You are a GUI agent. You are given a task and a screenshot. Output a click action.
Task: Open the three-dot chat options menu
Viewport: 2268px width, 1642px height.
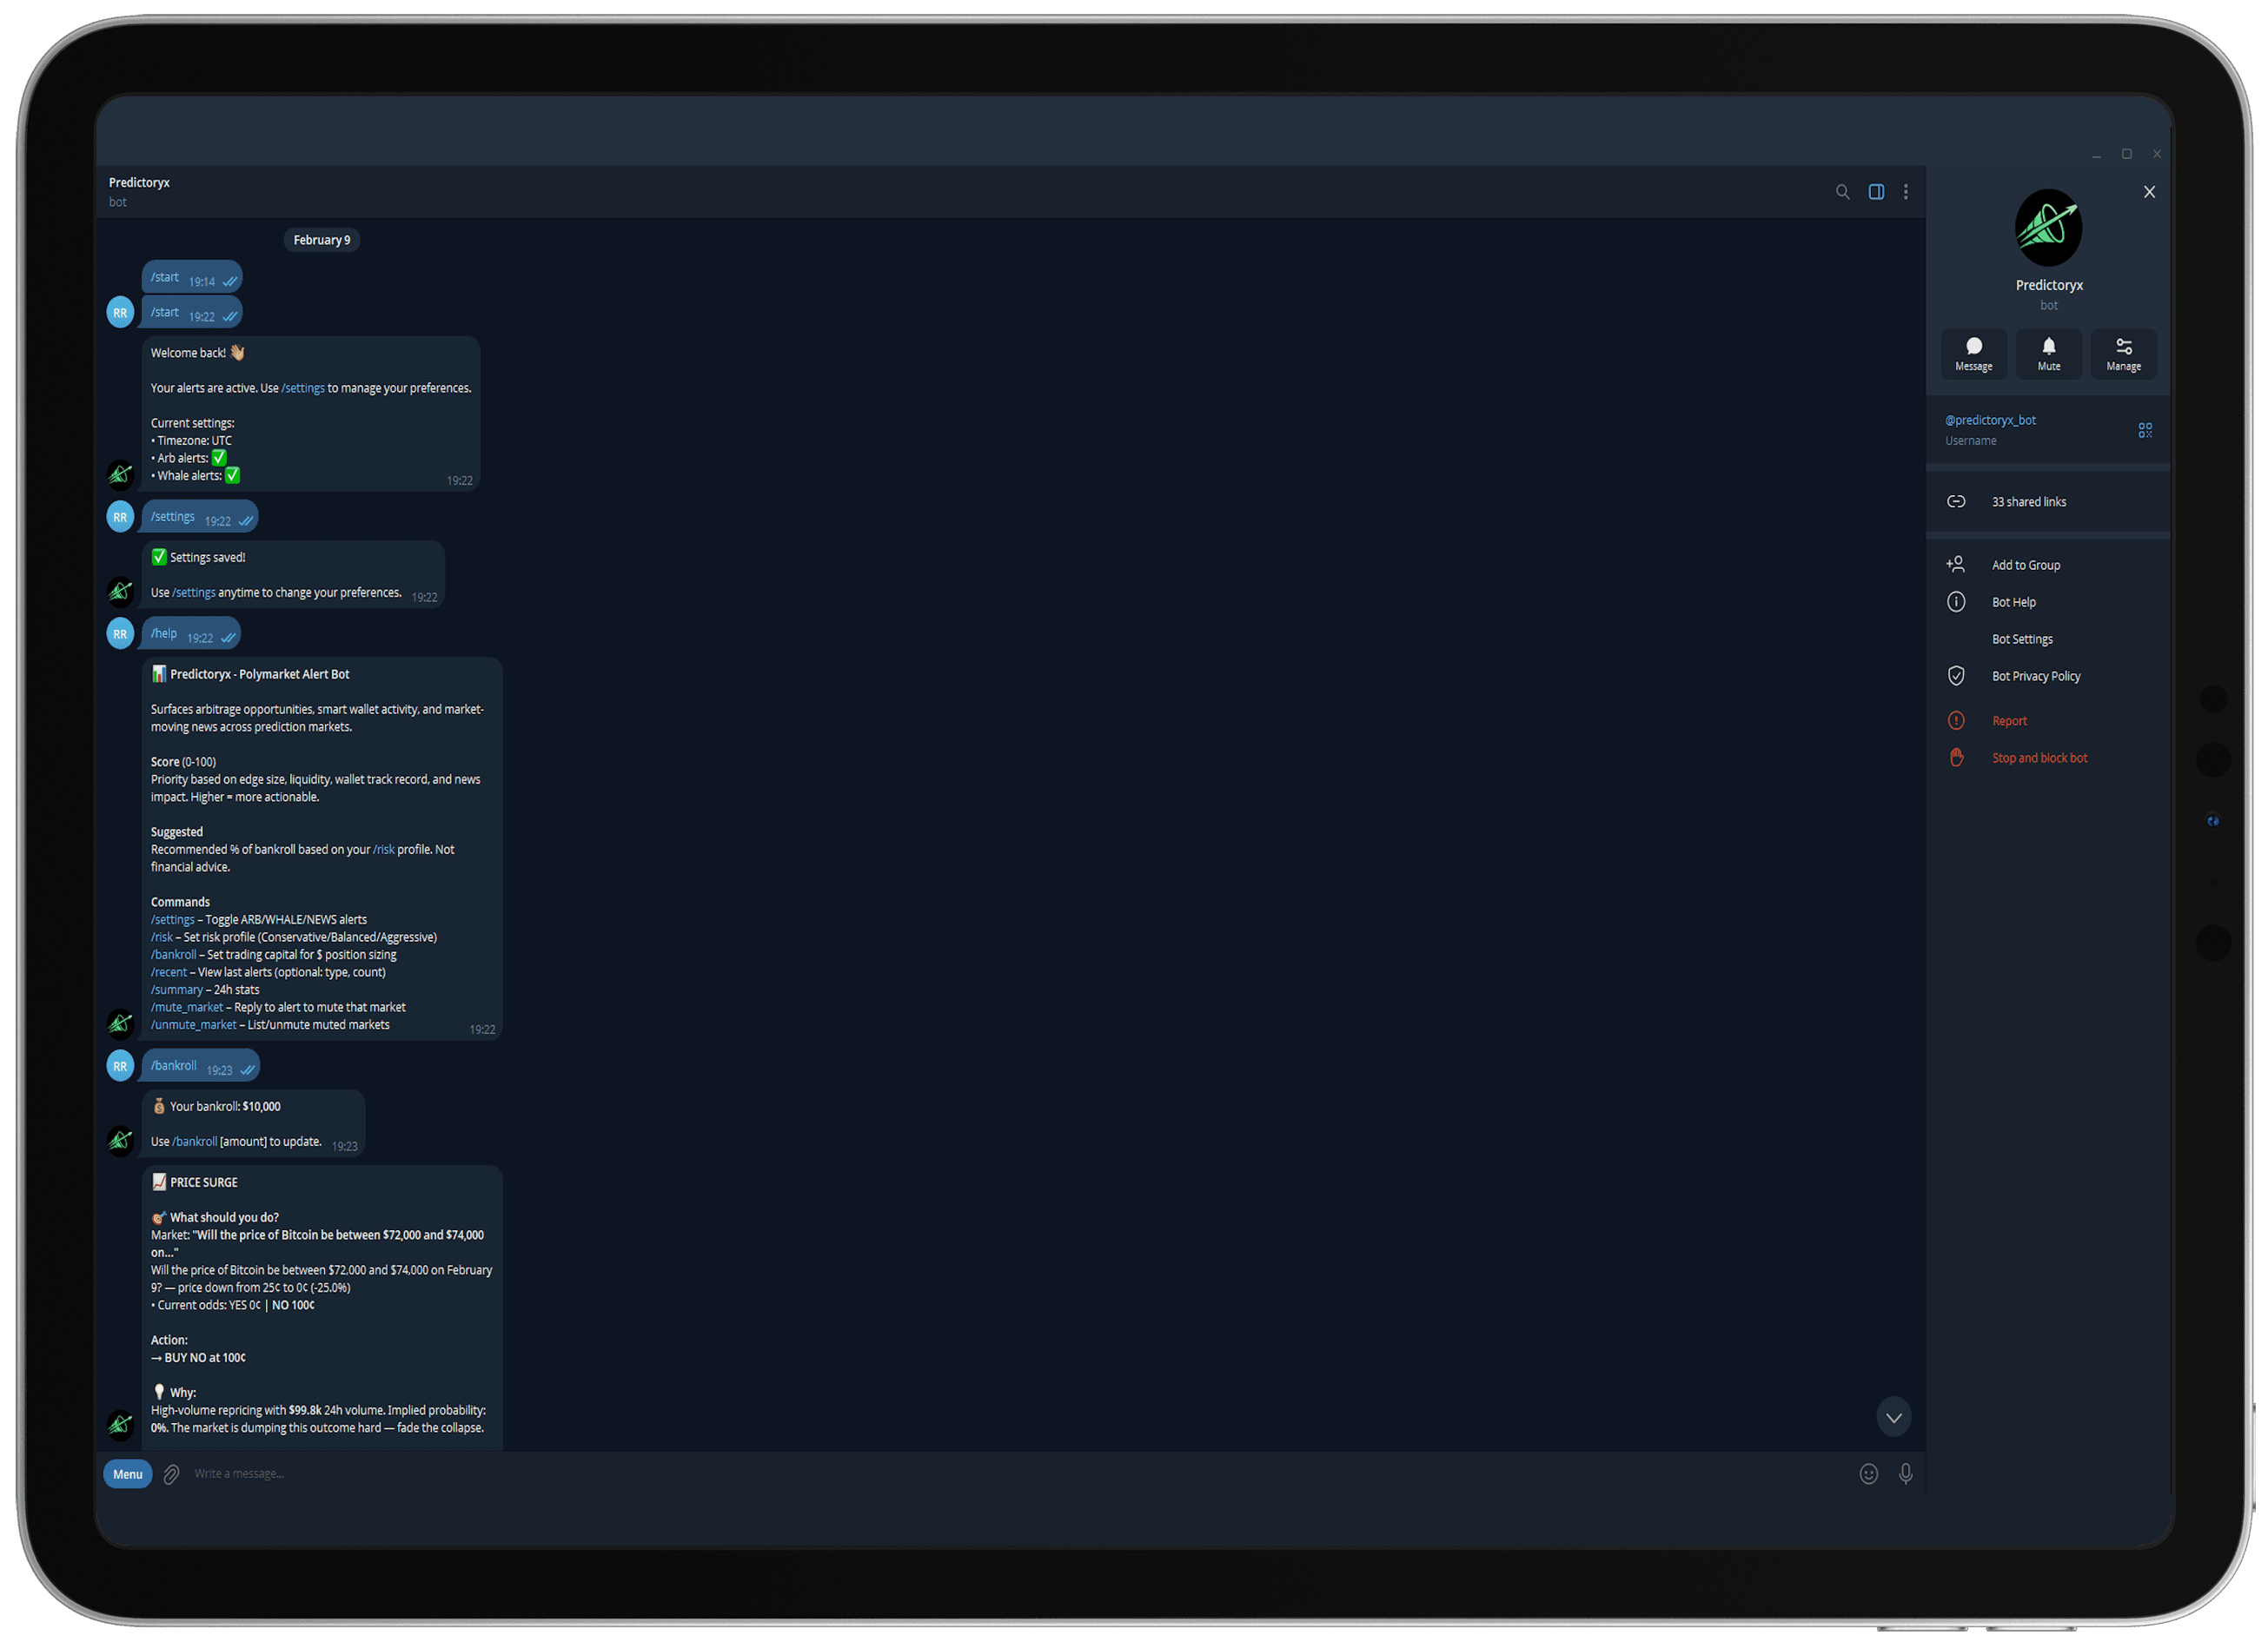point(1905,192)
